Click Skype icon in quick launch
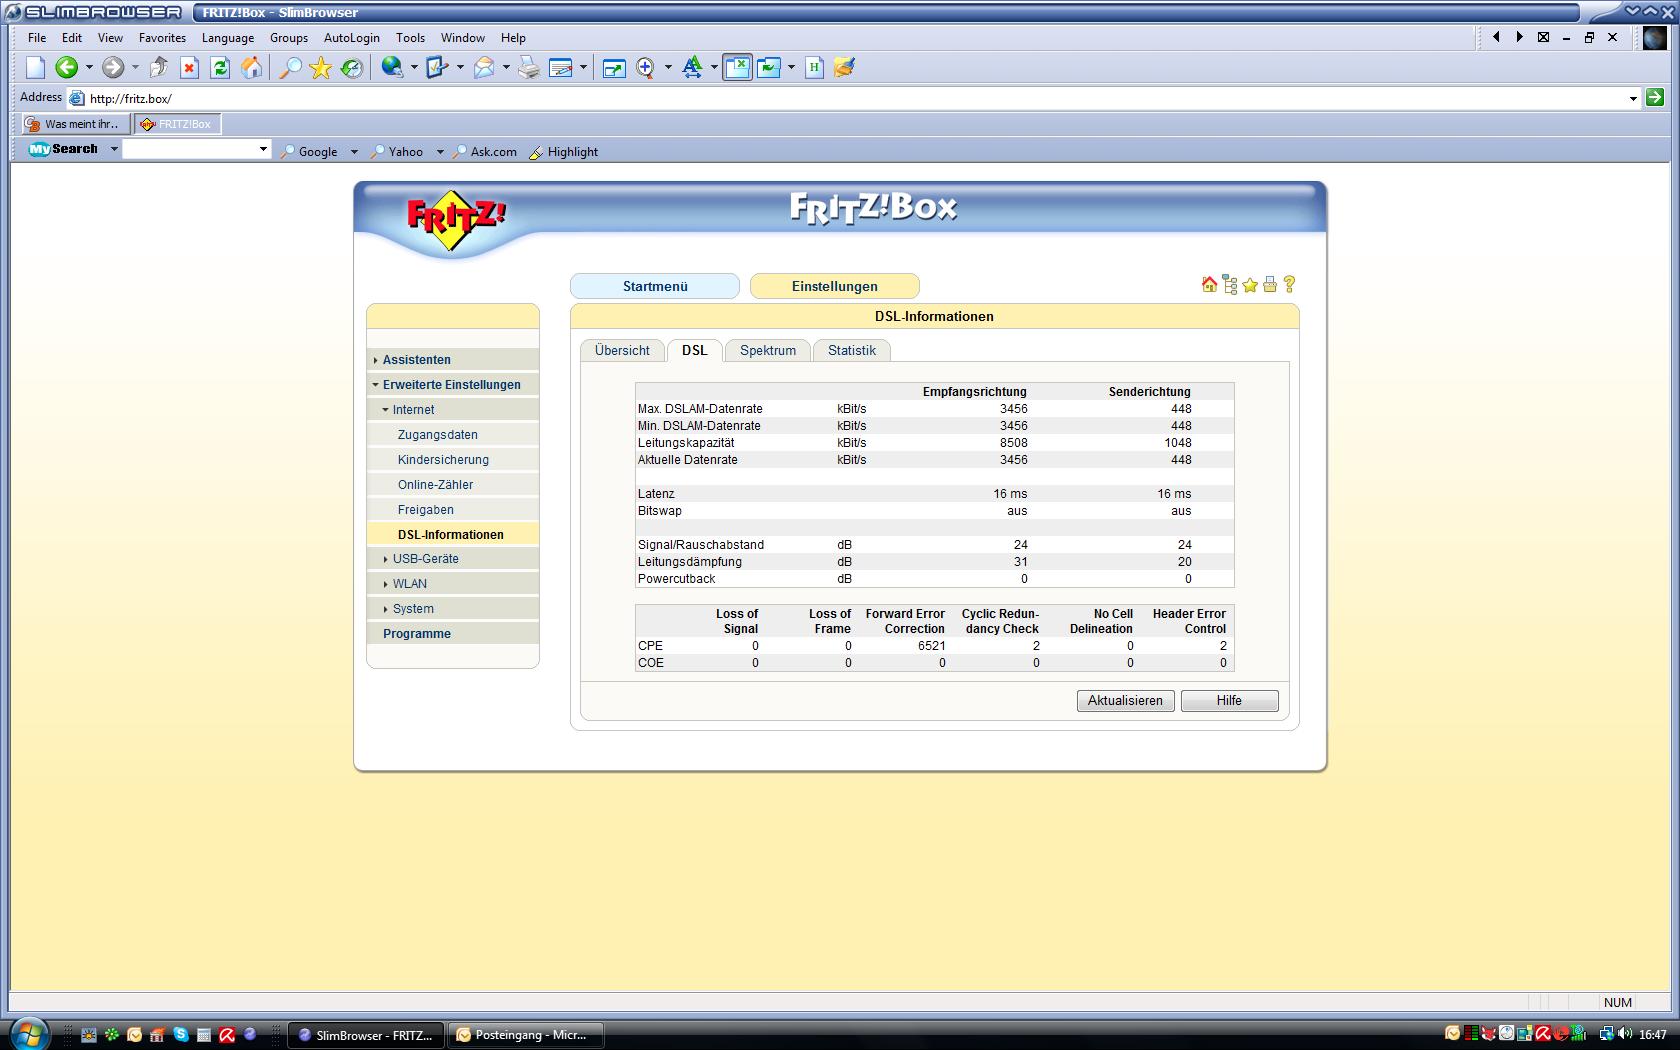 pos(181,1035)
